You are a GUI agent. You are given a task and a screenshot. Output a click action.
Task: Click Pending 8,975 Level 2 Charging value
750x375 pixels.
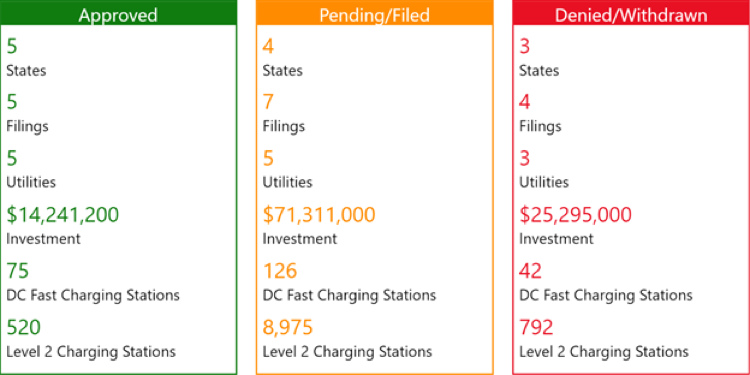(x=288, y=328)
